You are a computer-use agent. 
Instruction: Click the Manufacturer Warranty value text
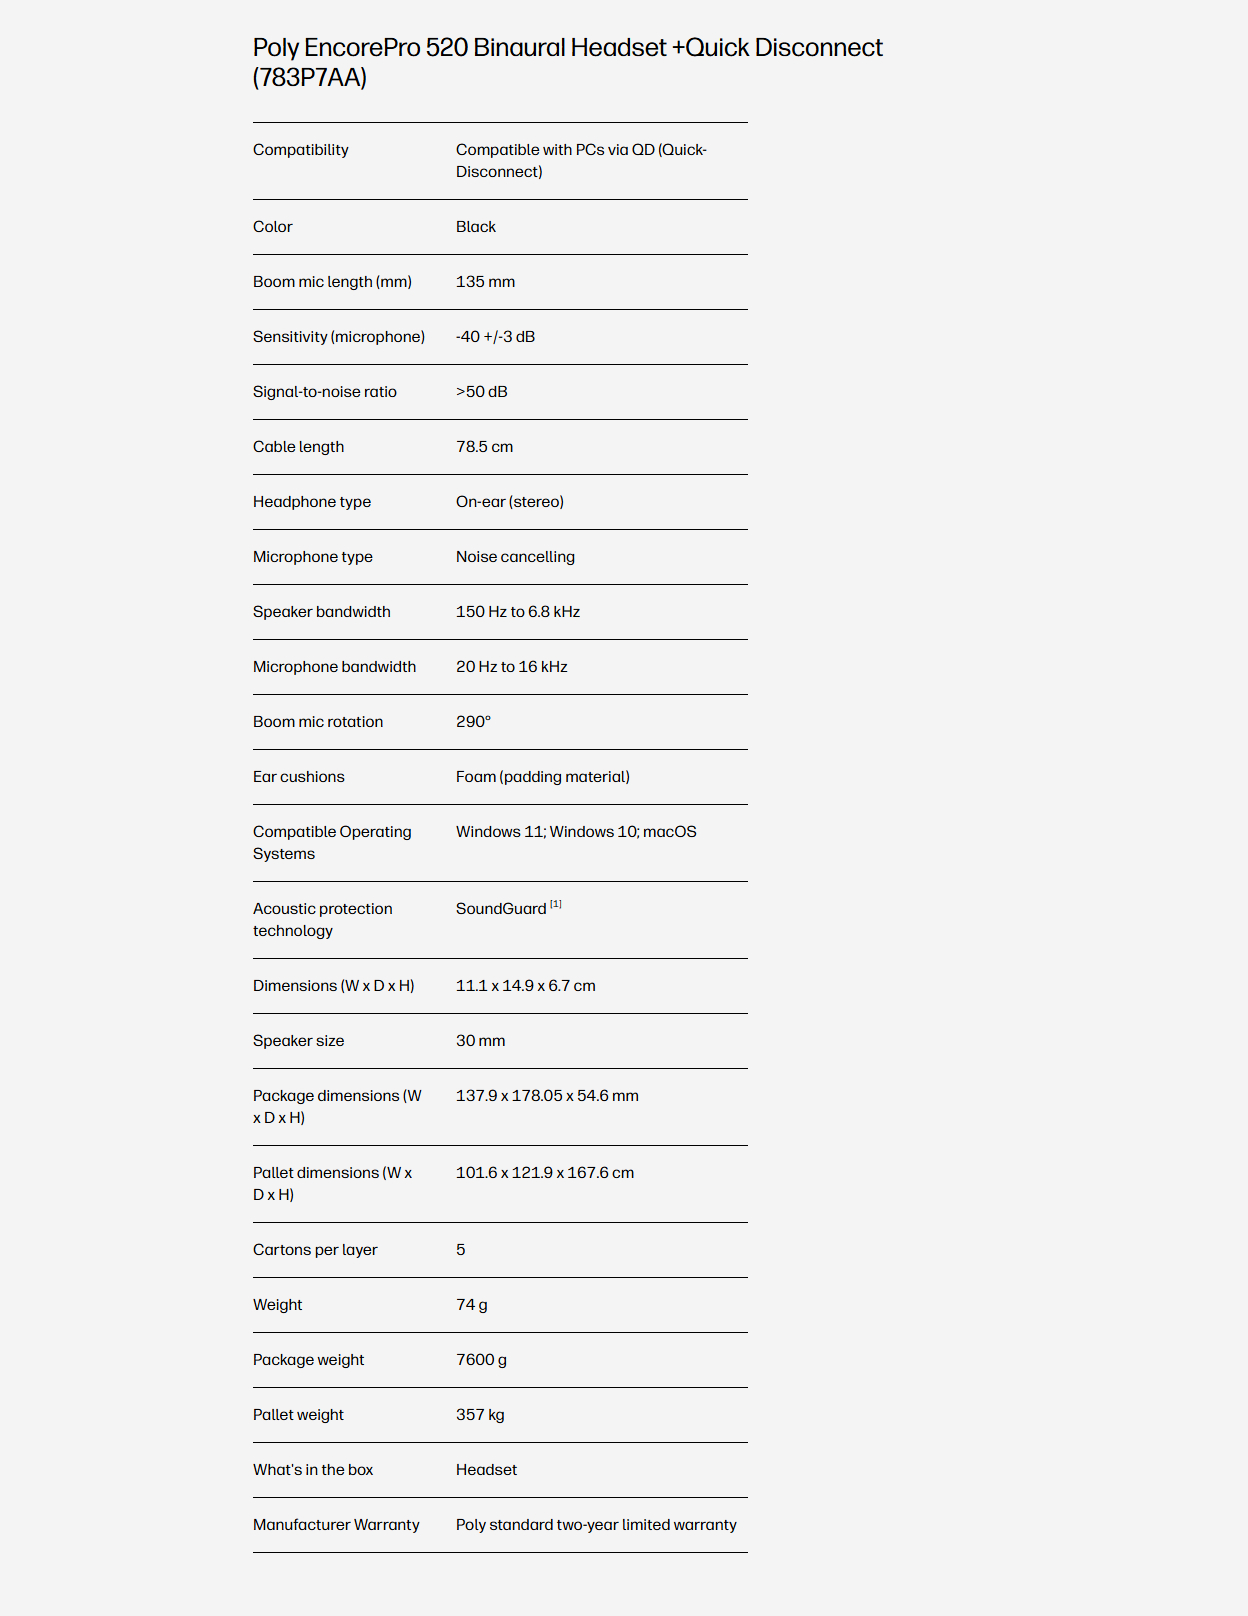click(x=596, y=1525)
